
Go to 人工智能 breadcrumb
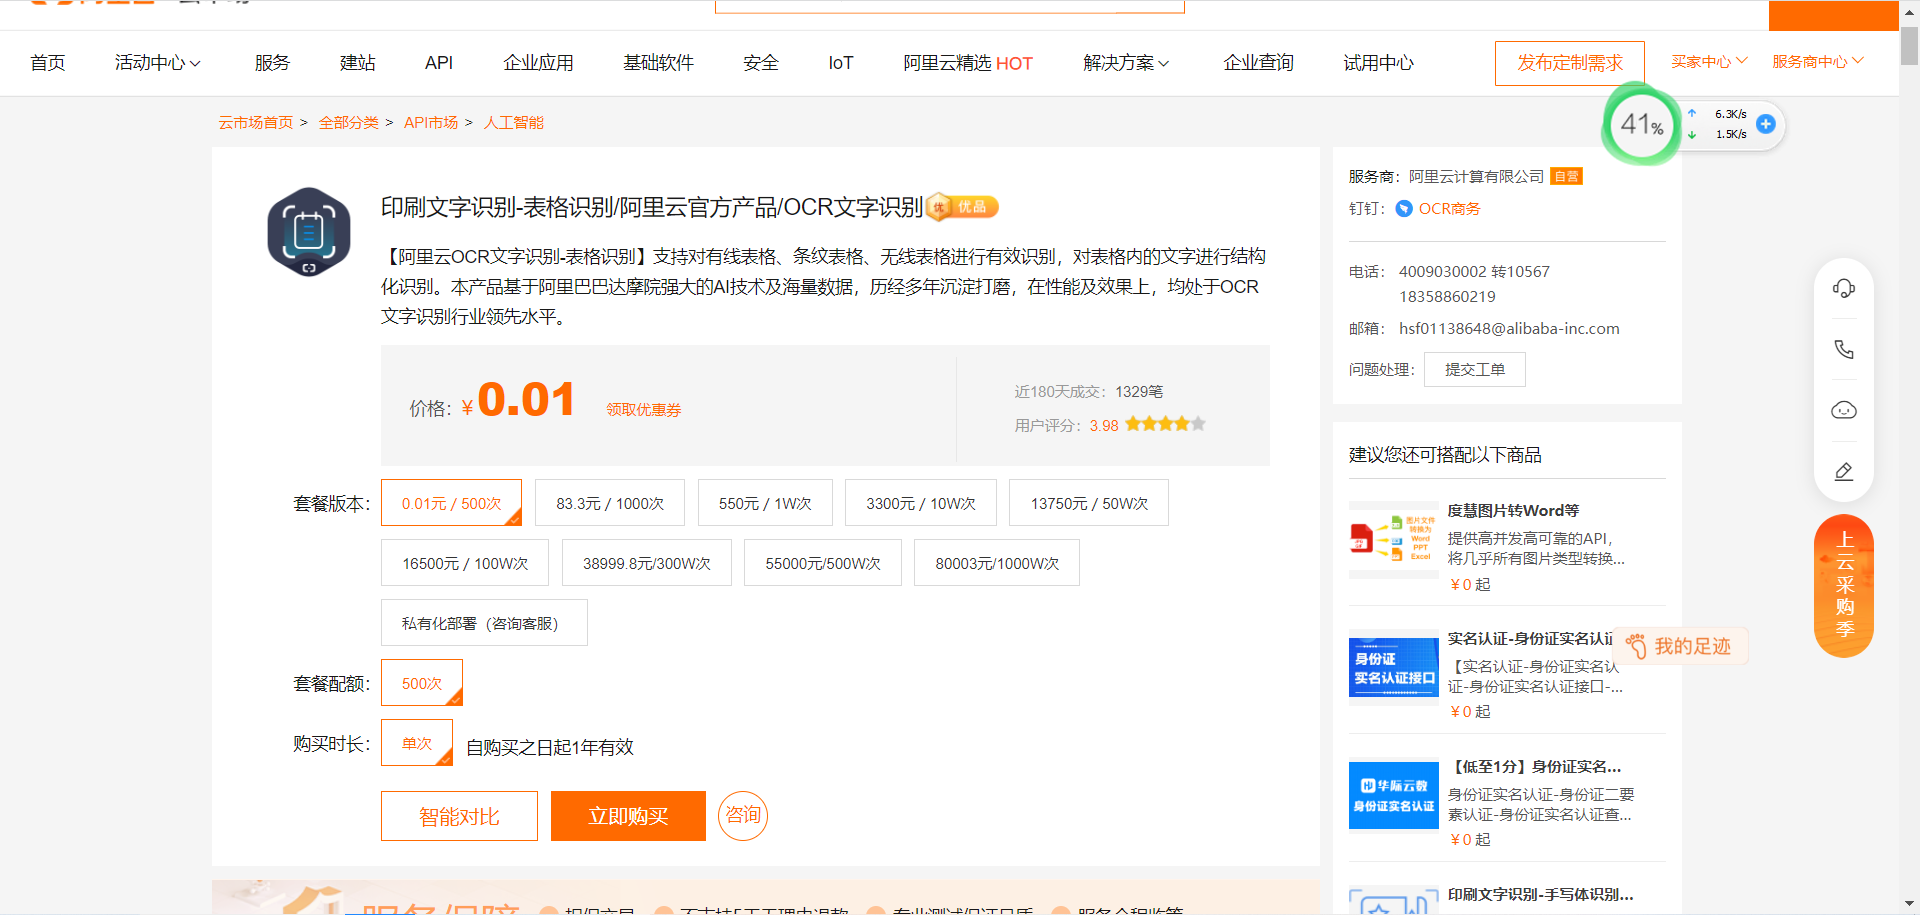pyautogui.click(x=514, y=122)
